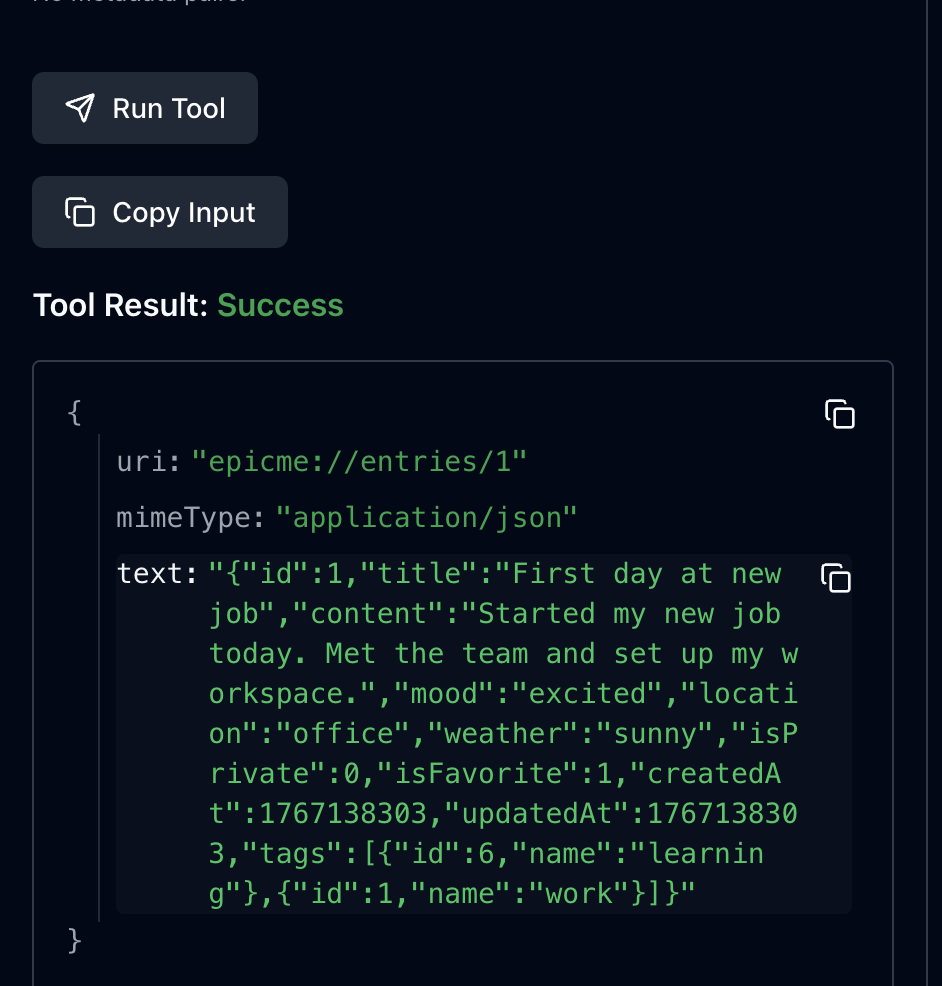Click the mimeType key label
This screenshot has height=986, width=942.
coord(190,518)
